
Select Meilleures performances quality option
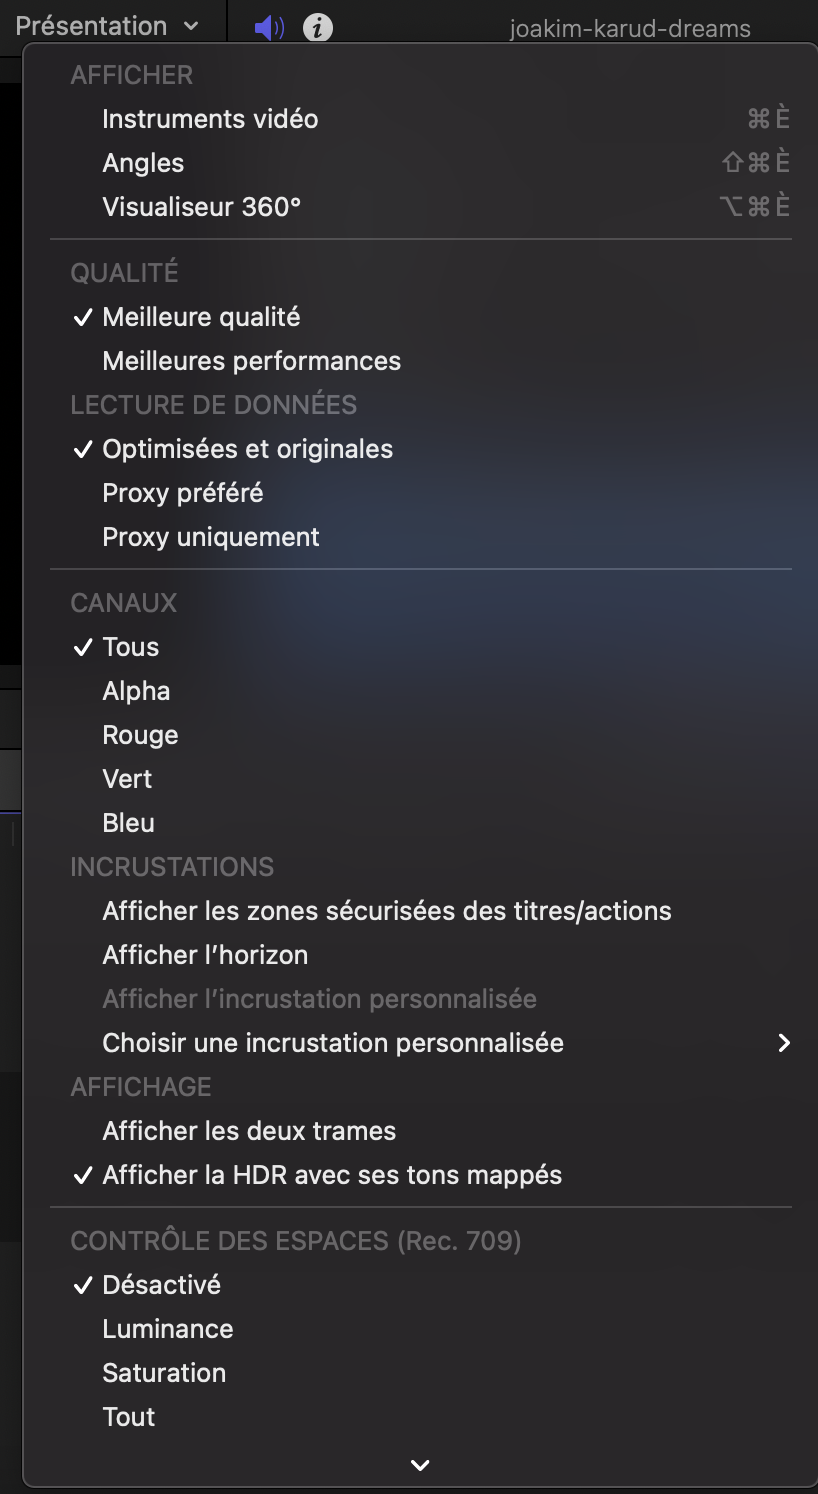pyautogui.click(x=251, y=361)
